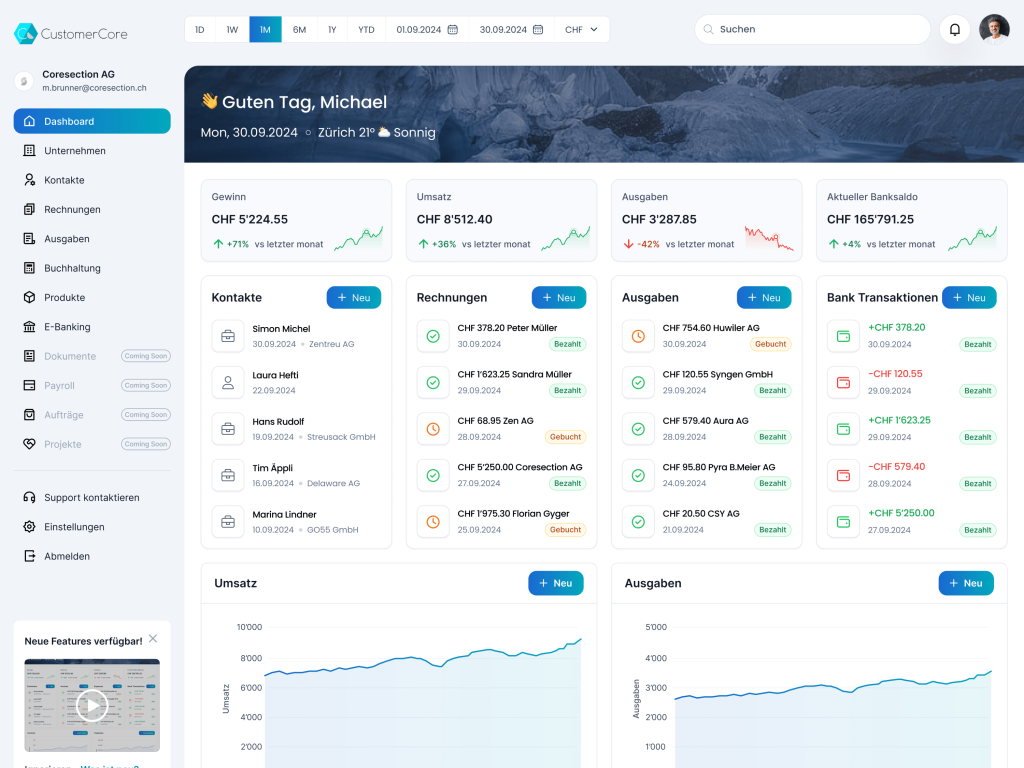Click red wallet icon of -CHF 120.55 transaction

coord(843,383)
